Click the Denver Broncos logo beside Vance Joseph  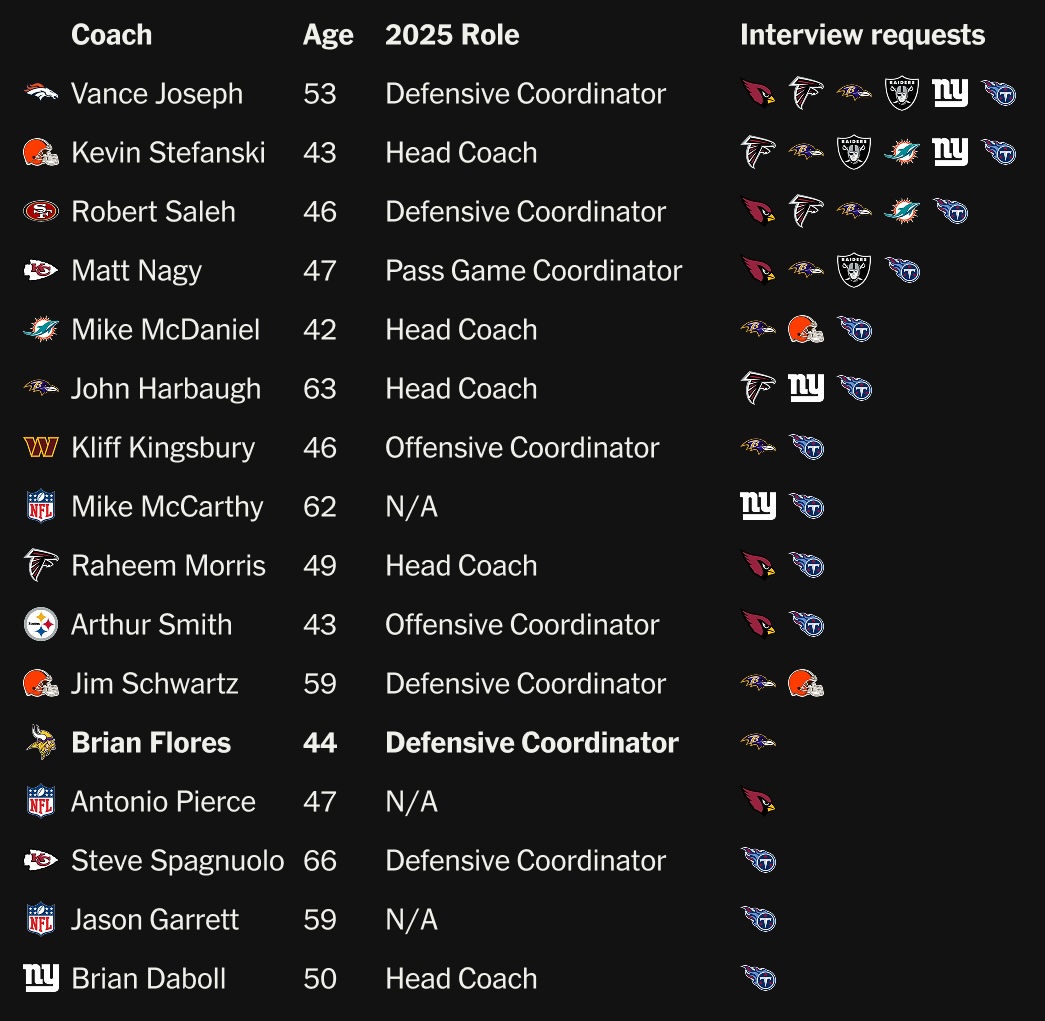pyautogui.click(x=41, y=94)
